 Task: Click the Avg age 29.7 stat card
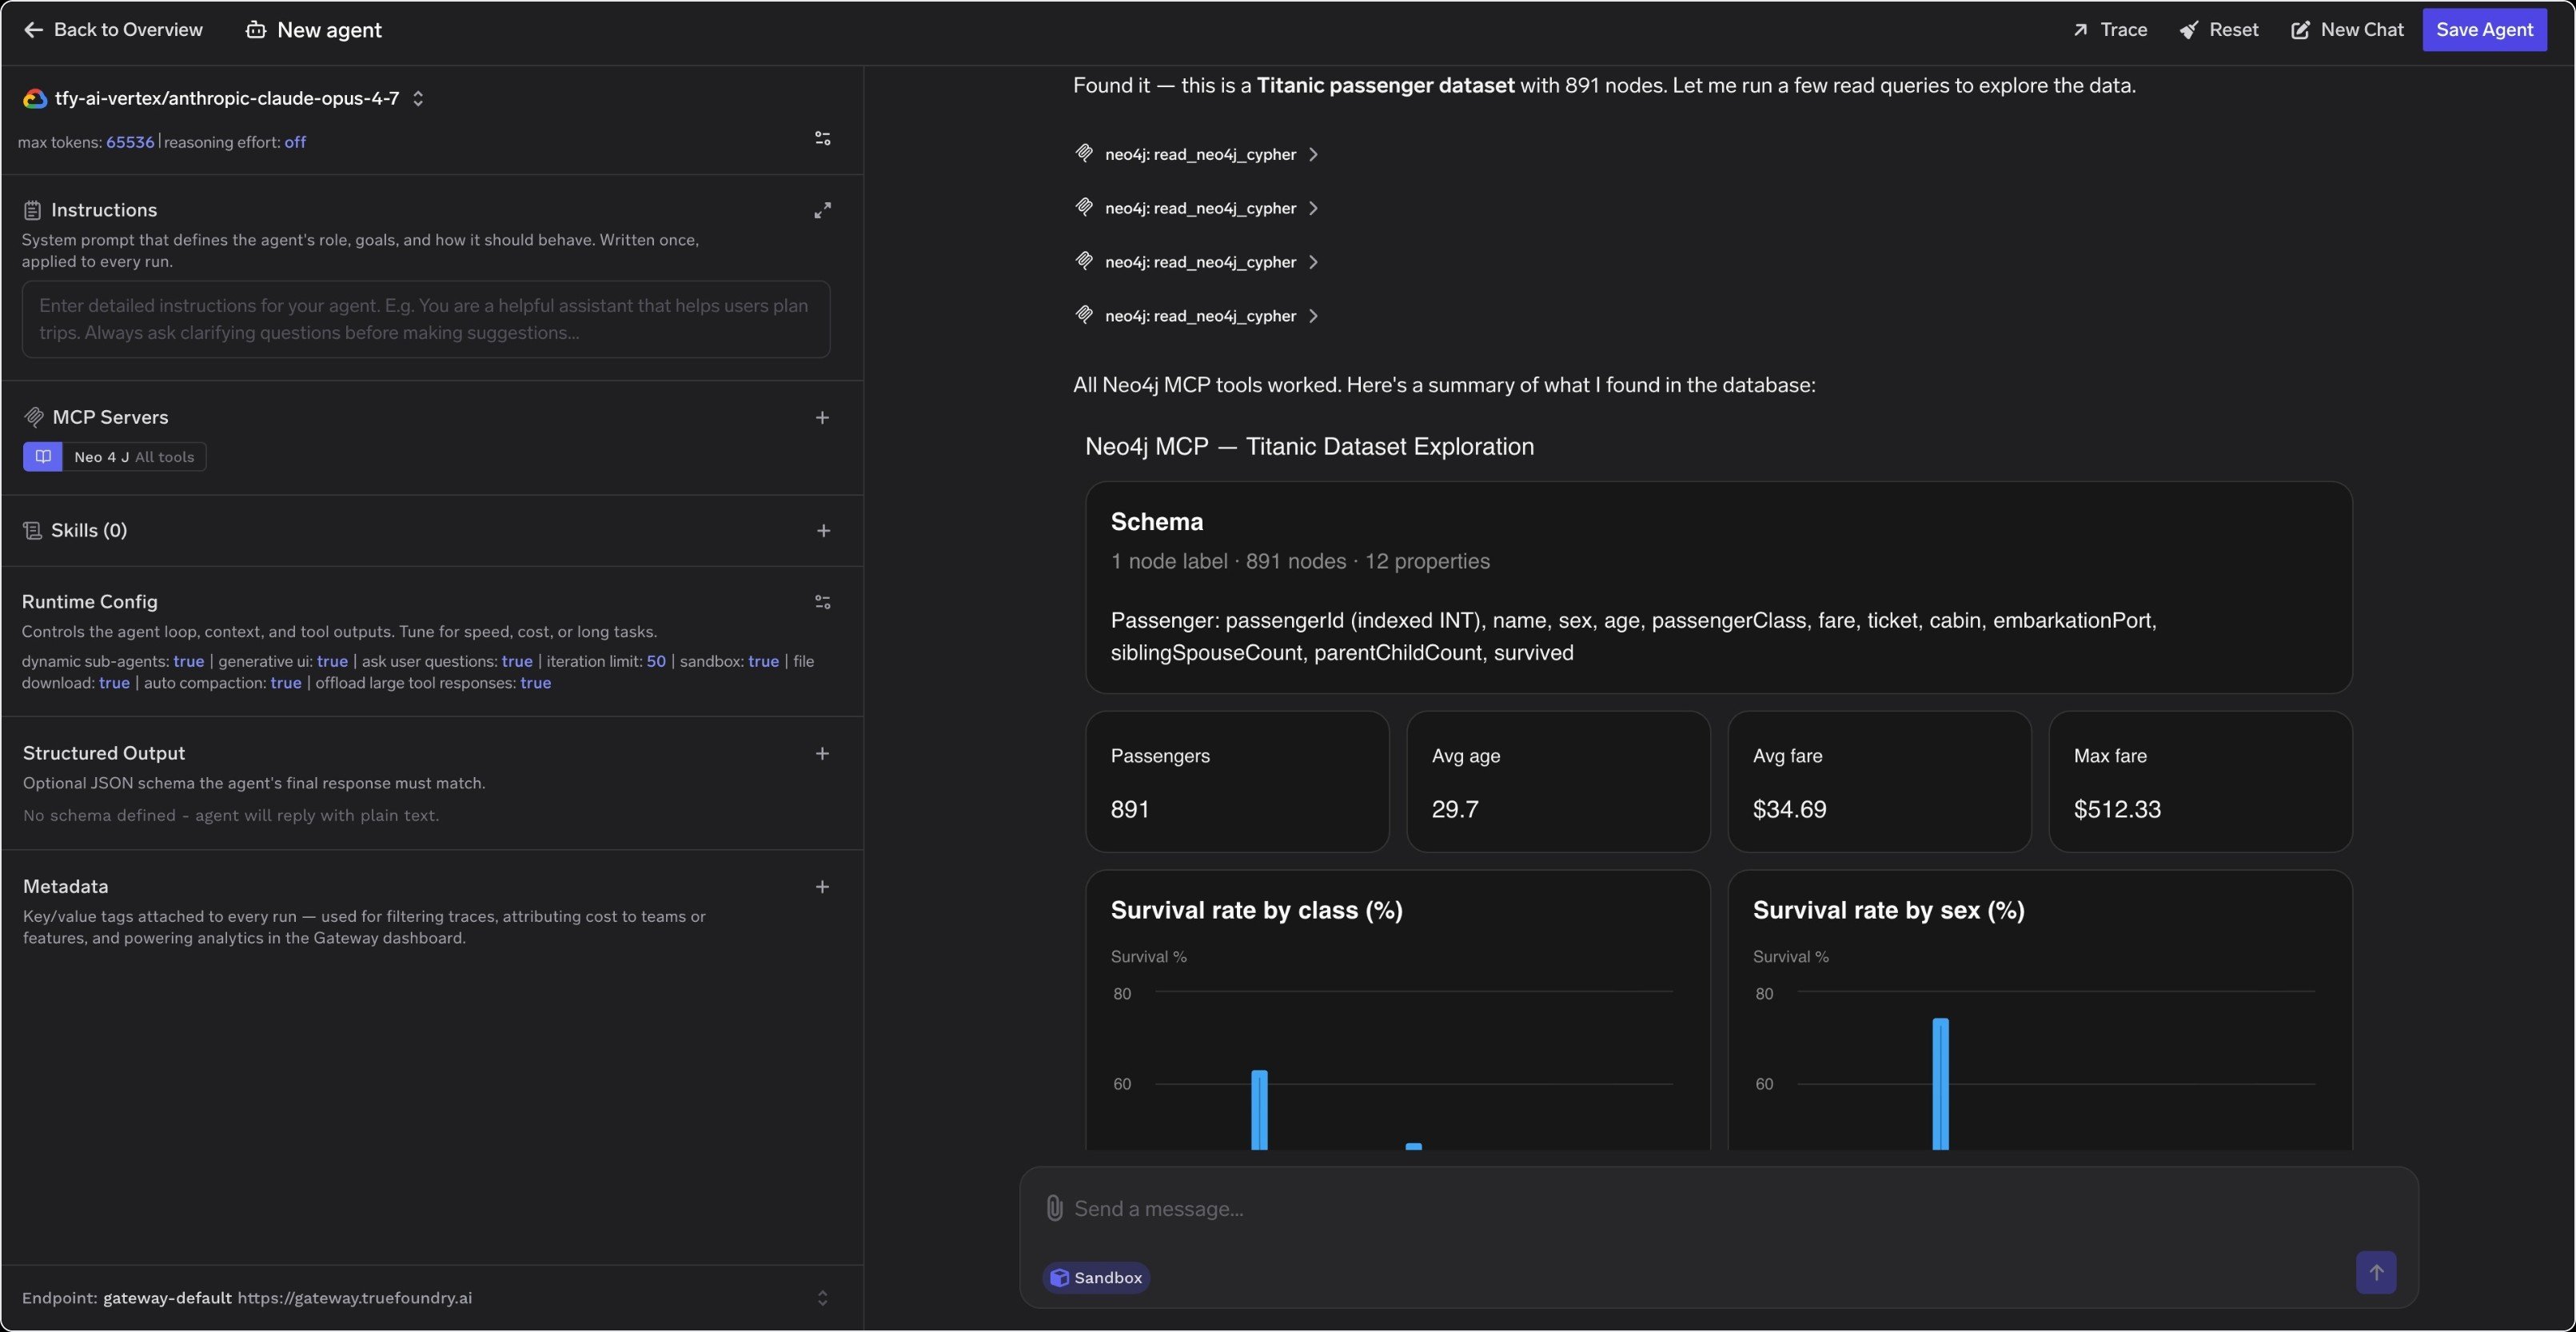pos(1558,782)
